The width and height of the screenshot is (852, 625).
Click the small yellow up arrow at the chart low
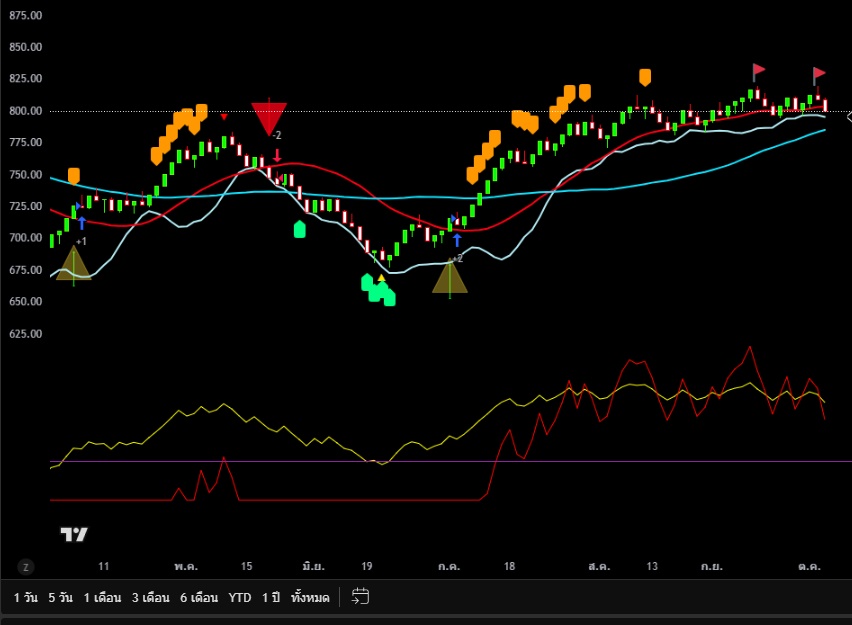pos(381,277)
